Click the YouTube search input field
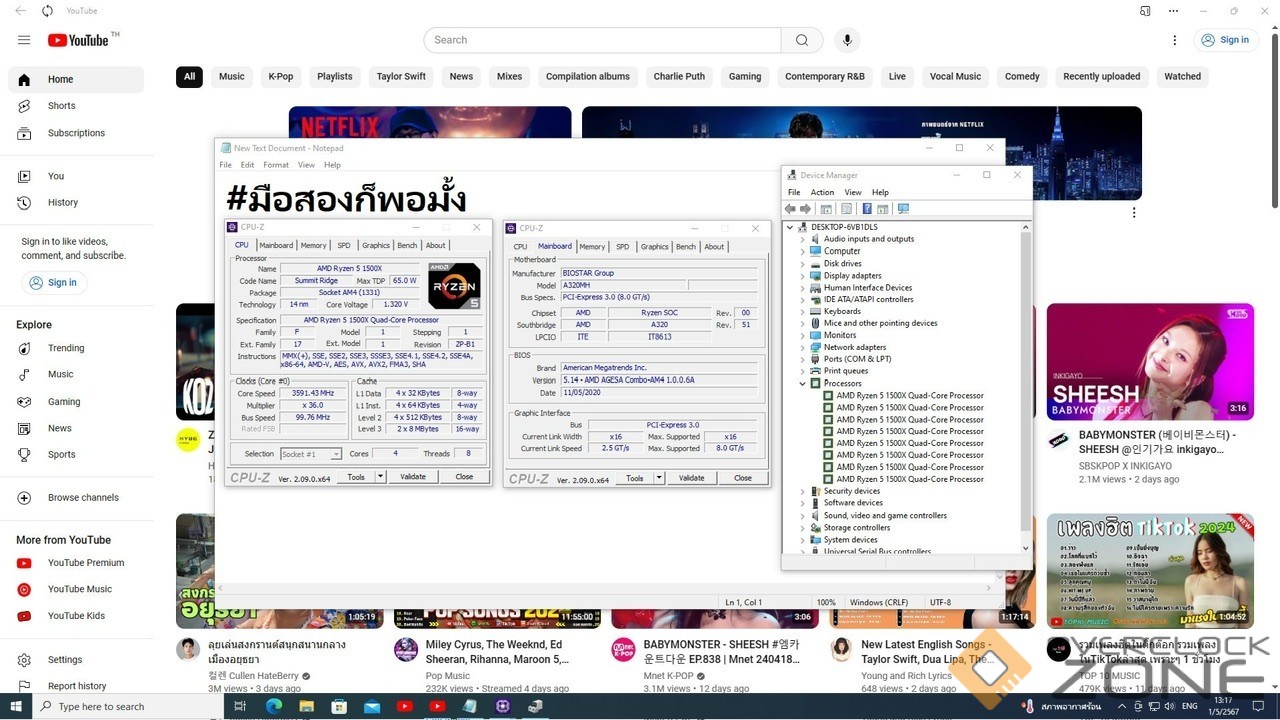Viewport: 1280px width, 720px height. [602, 40]
